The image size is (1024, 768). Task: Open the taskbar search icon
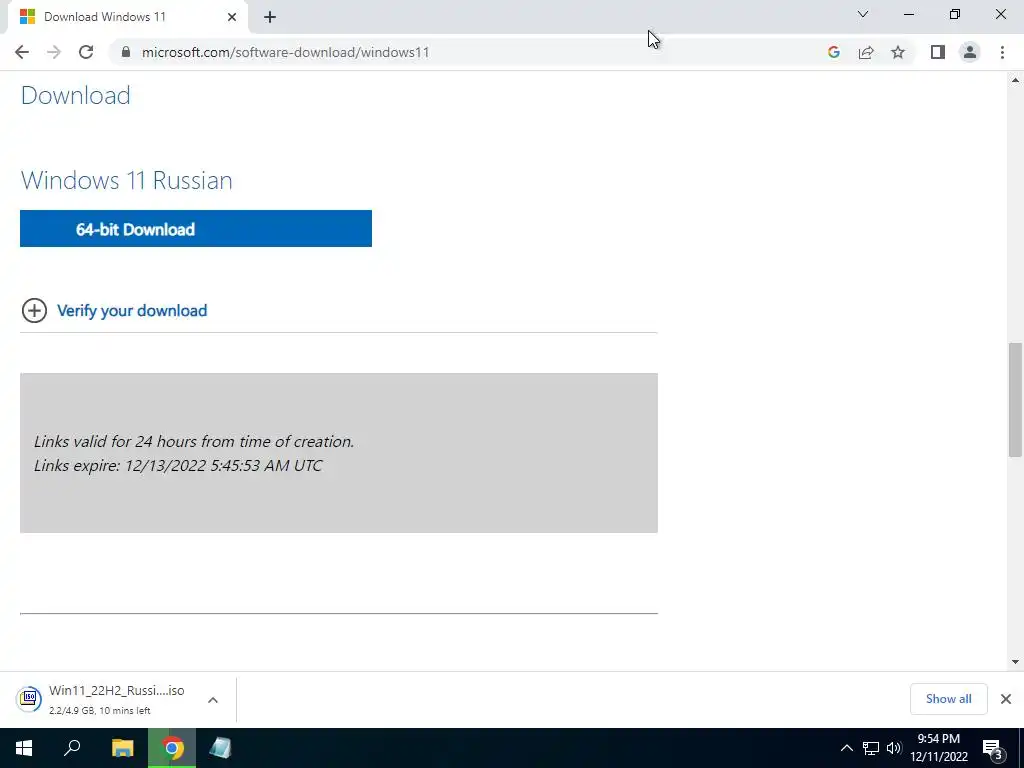pyautogui.click(x=72, y=748)
